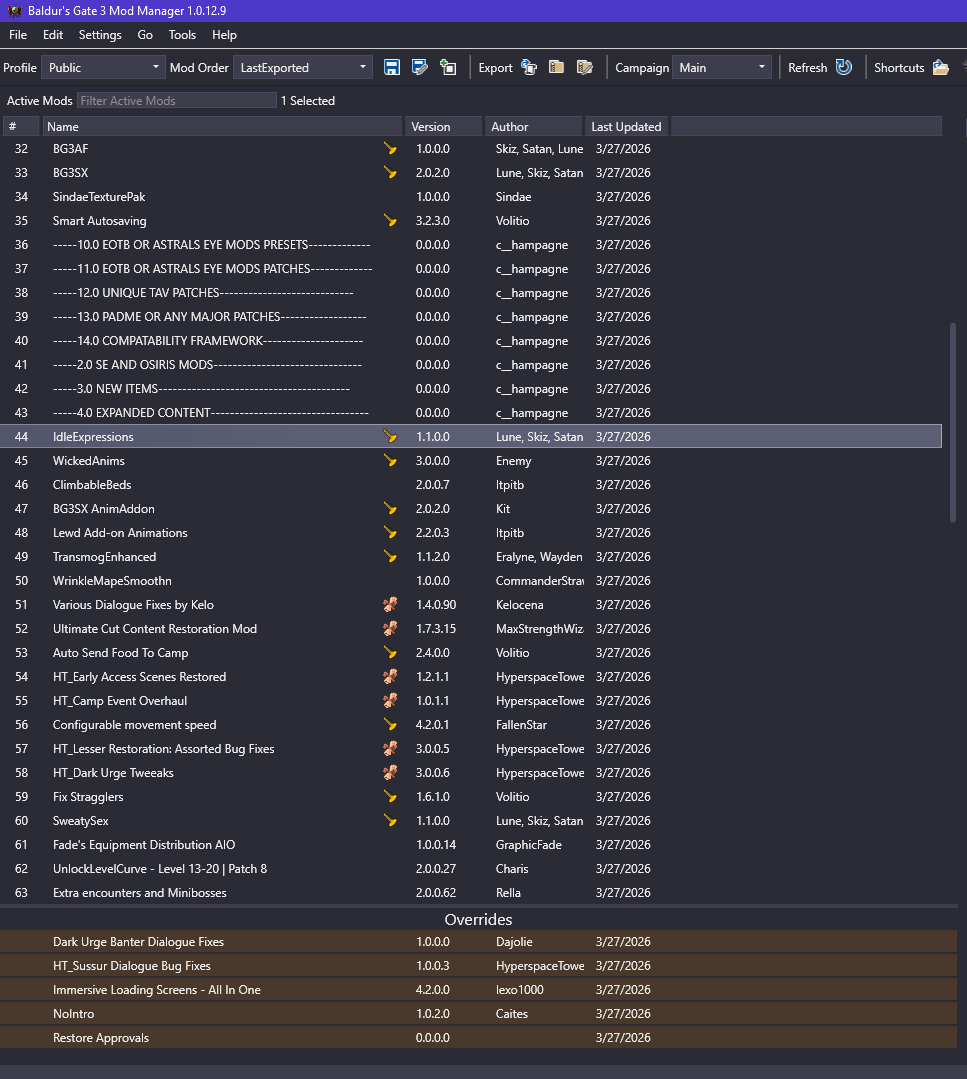Click the yellow tool icon beside SweatySex
This screenshot has width=967, height=1079.
point(390,821)
